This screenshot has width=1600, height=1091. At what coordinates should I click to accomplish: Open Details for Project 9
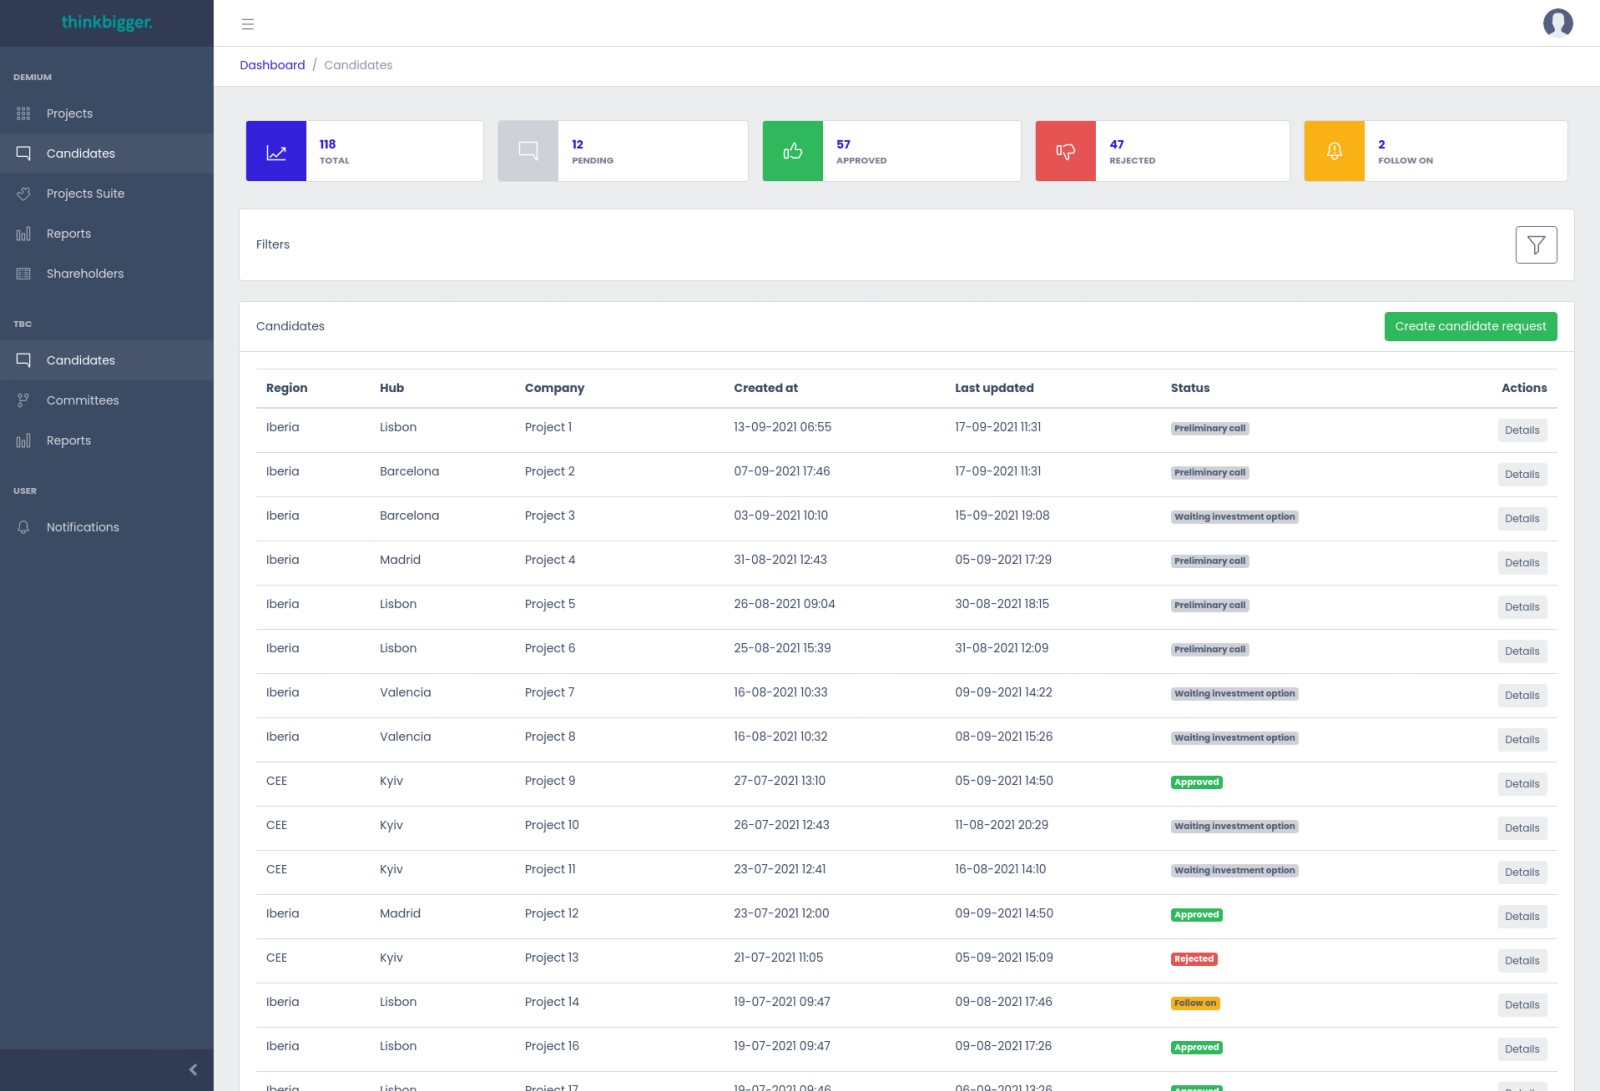tap(1521, 785)
